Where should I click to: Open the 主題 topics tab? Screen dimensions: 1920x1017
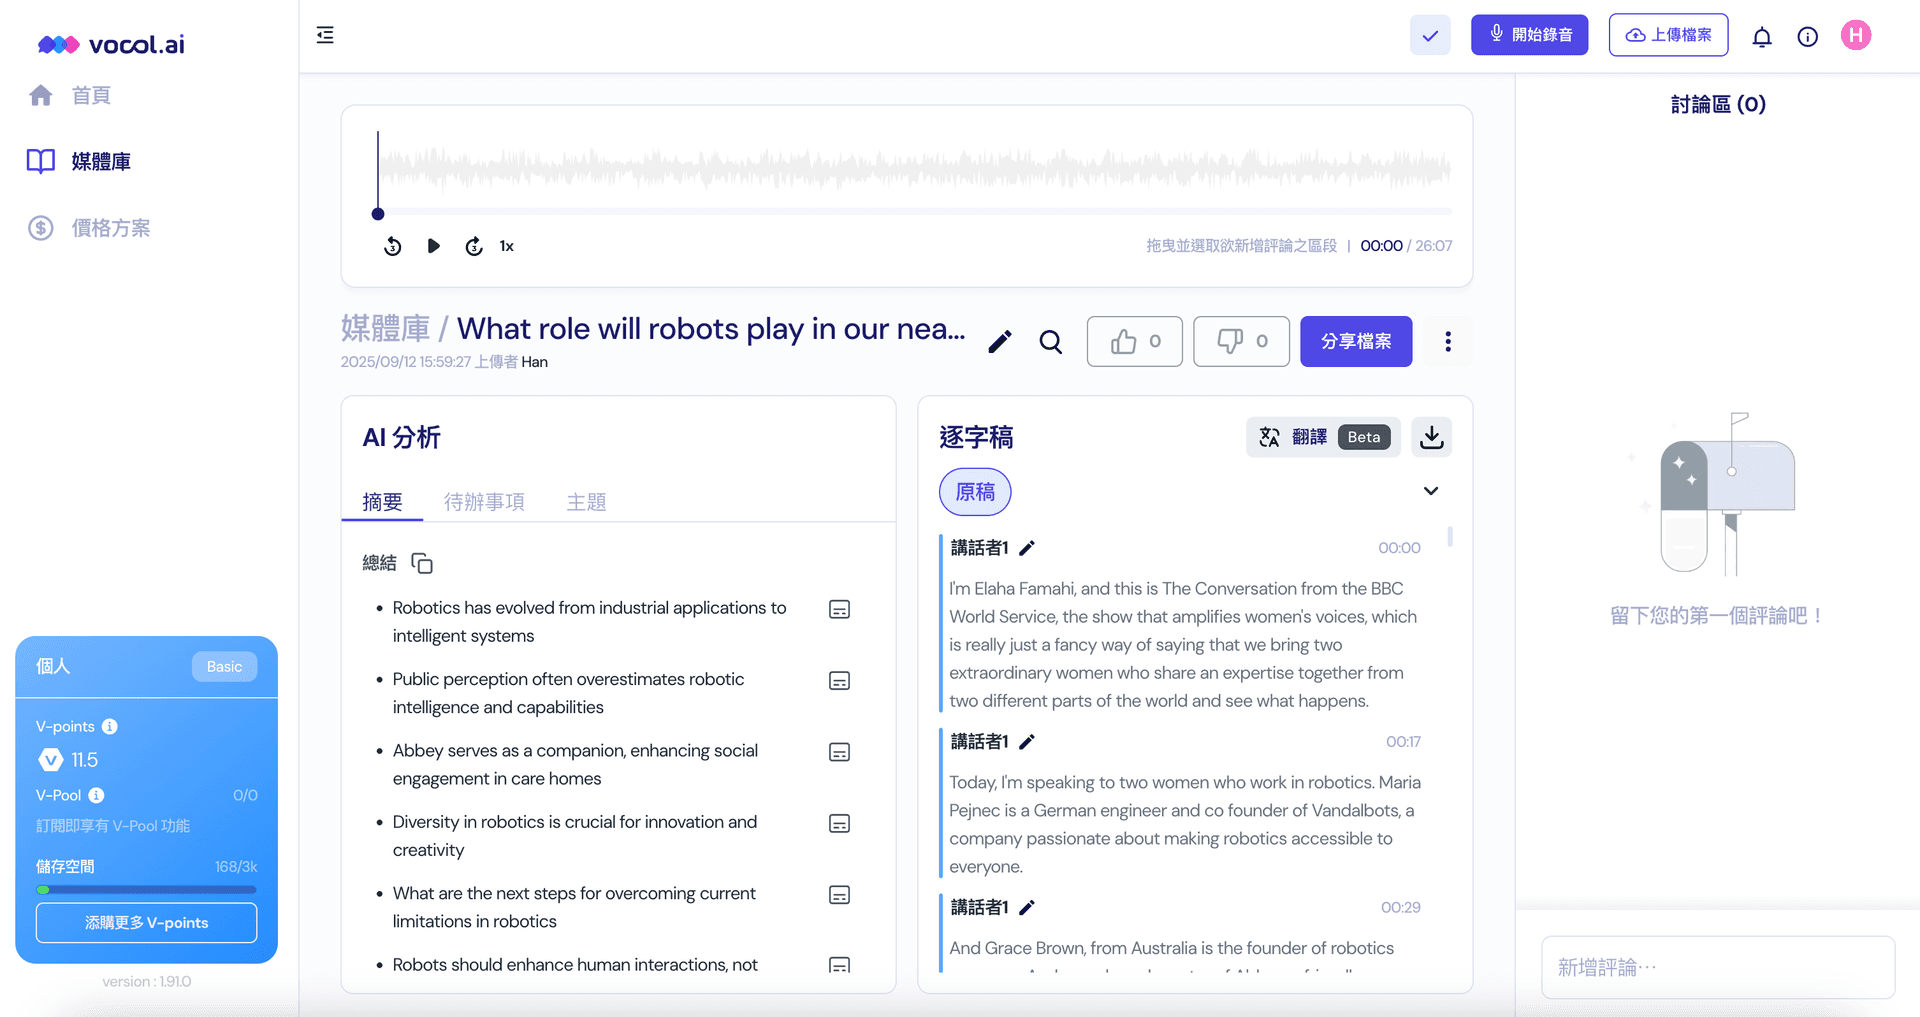tap(586, 502)
